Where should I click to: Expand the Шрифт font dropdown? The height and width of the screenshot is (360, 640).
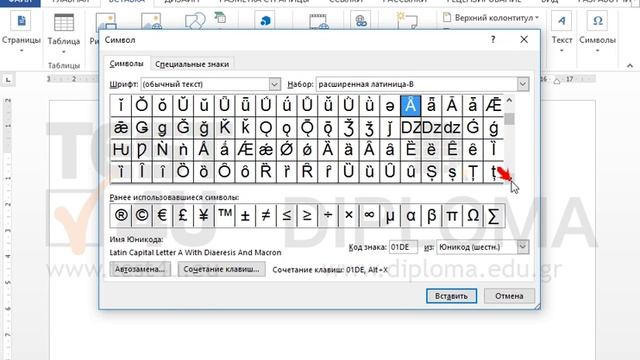tap(275, 84)
